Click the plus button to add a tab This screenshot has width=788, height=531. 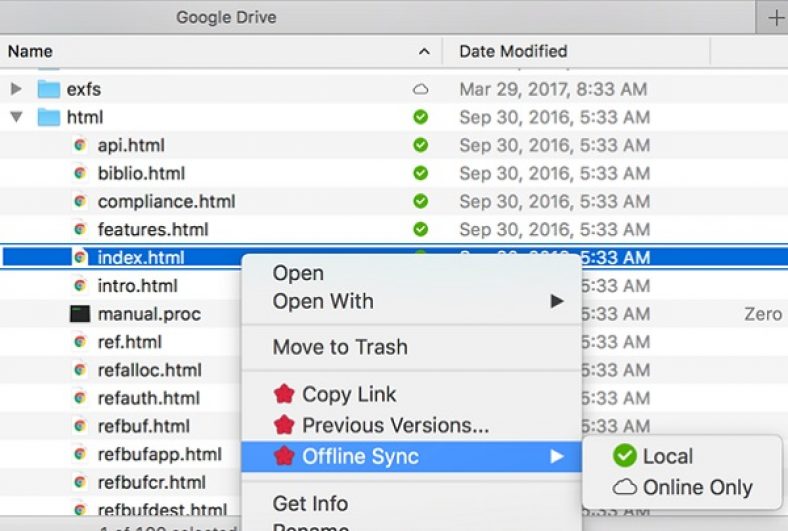775,17
